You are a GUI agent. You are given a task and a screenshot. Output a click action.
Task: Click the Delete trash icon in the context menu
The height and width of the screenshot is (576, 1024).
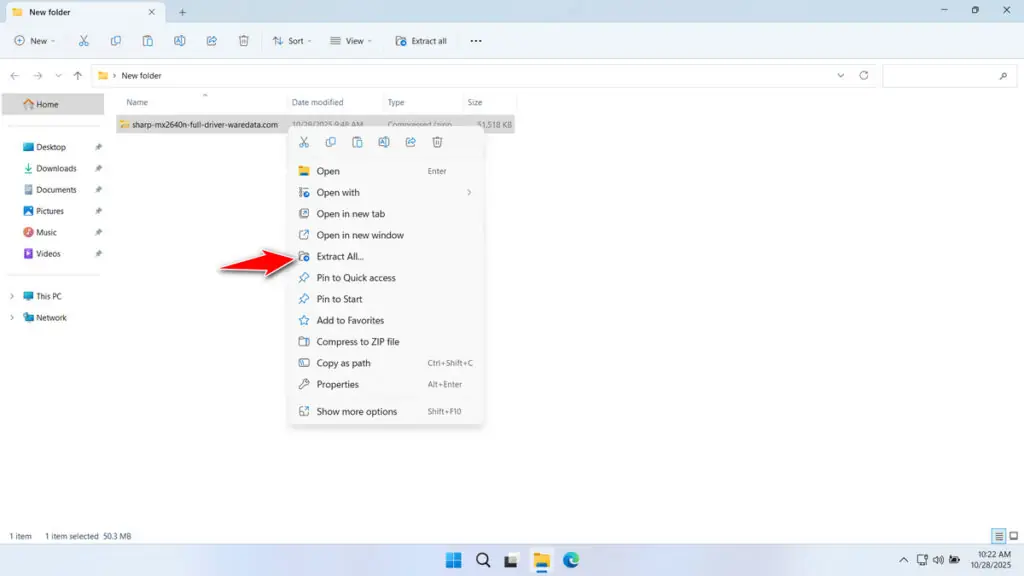(437, 142)
